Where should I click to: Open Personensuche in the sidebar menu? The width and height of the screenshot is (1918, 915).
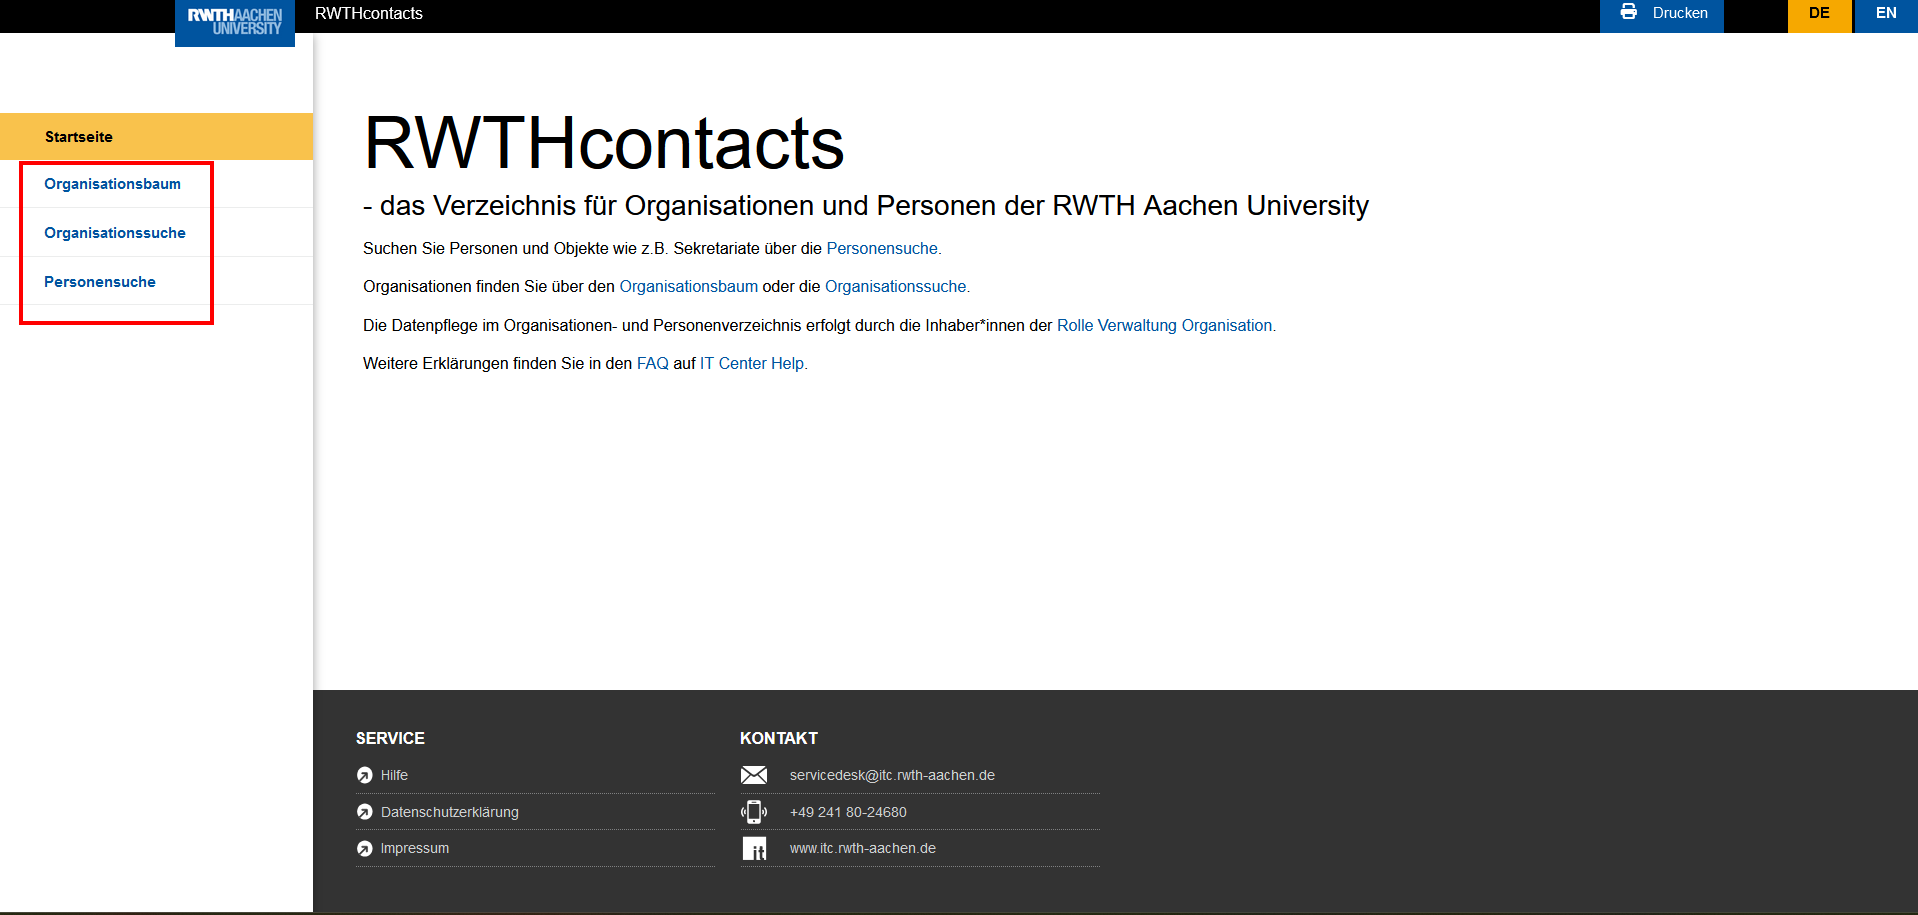100,282
